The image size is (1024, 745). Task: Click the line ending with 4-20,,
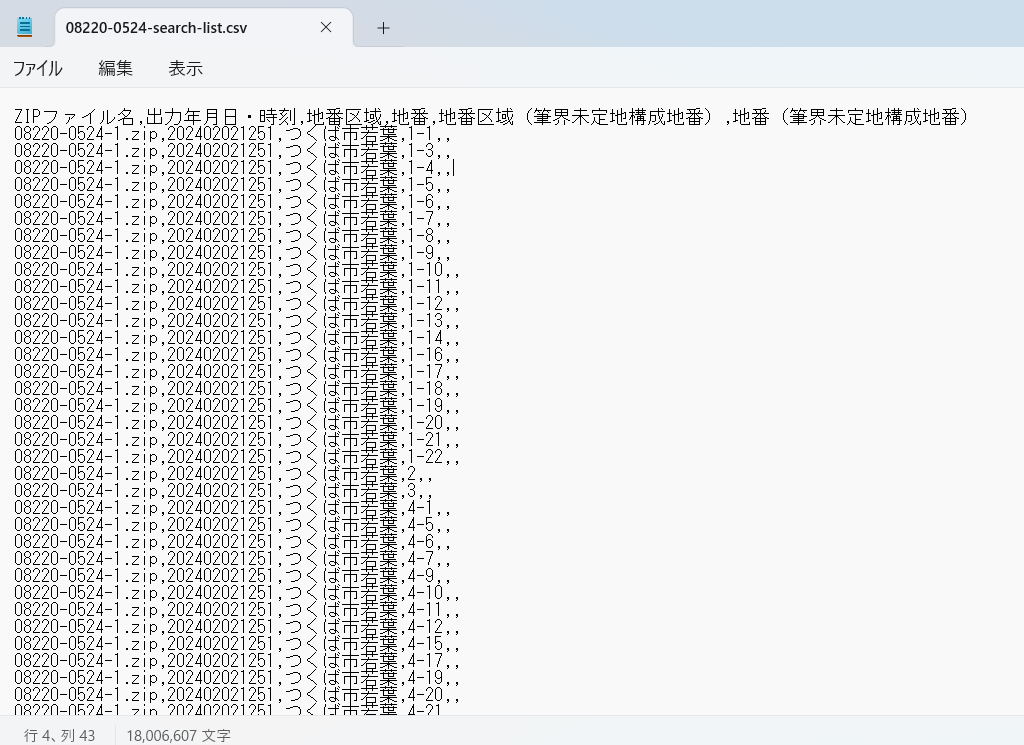[x=237, y=694]
